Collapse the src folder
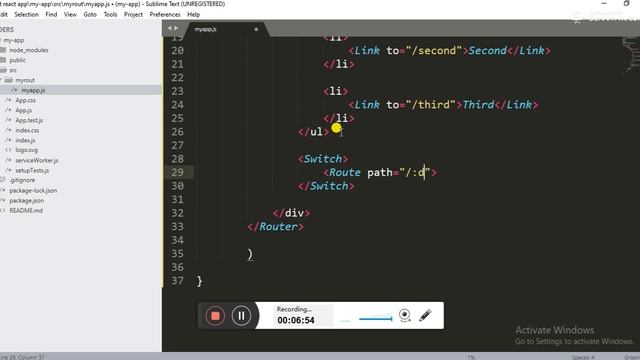Viewport: 640px width, 360px height. pos(13,70)
